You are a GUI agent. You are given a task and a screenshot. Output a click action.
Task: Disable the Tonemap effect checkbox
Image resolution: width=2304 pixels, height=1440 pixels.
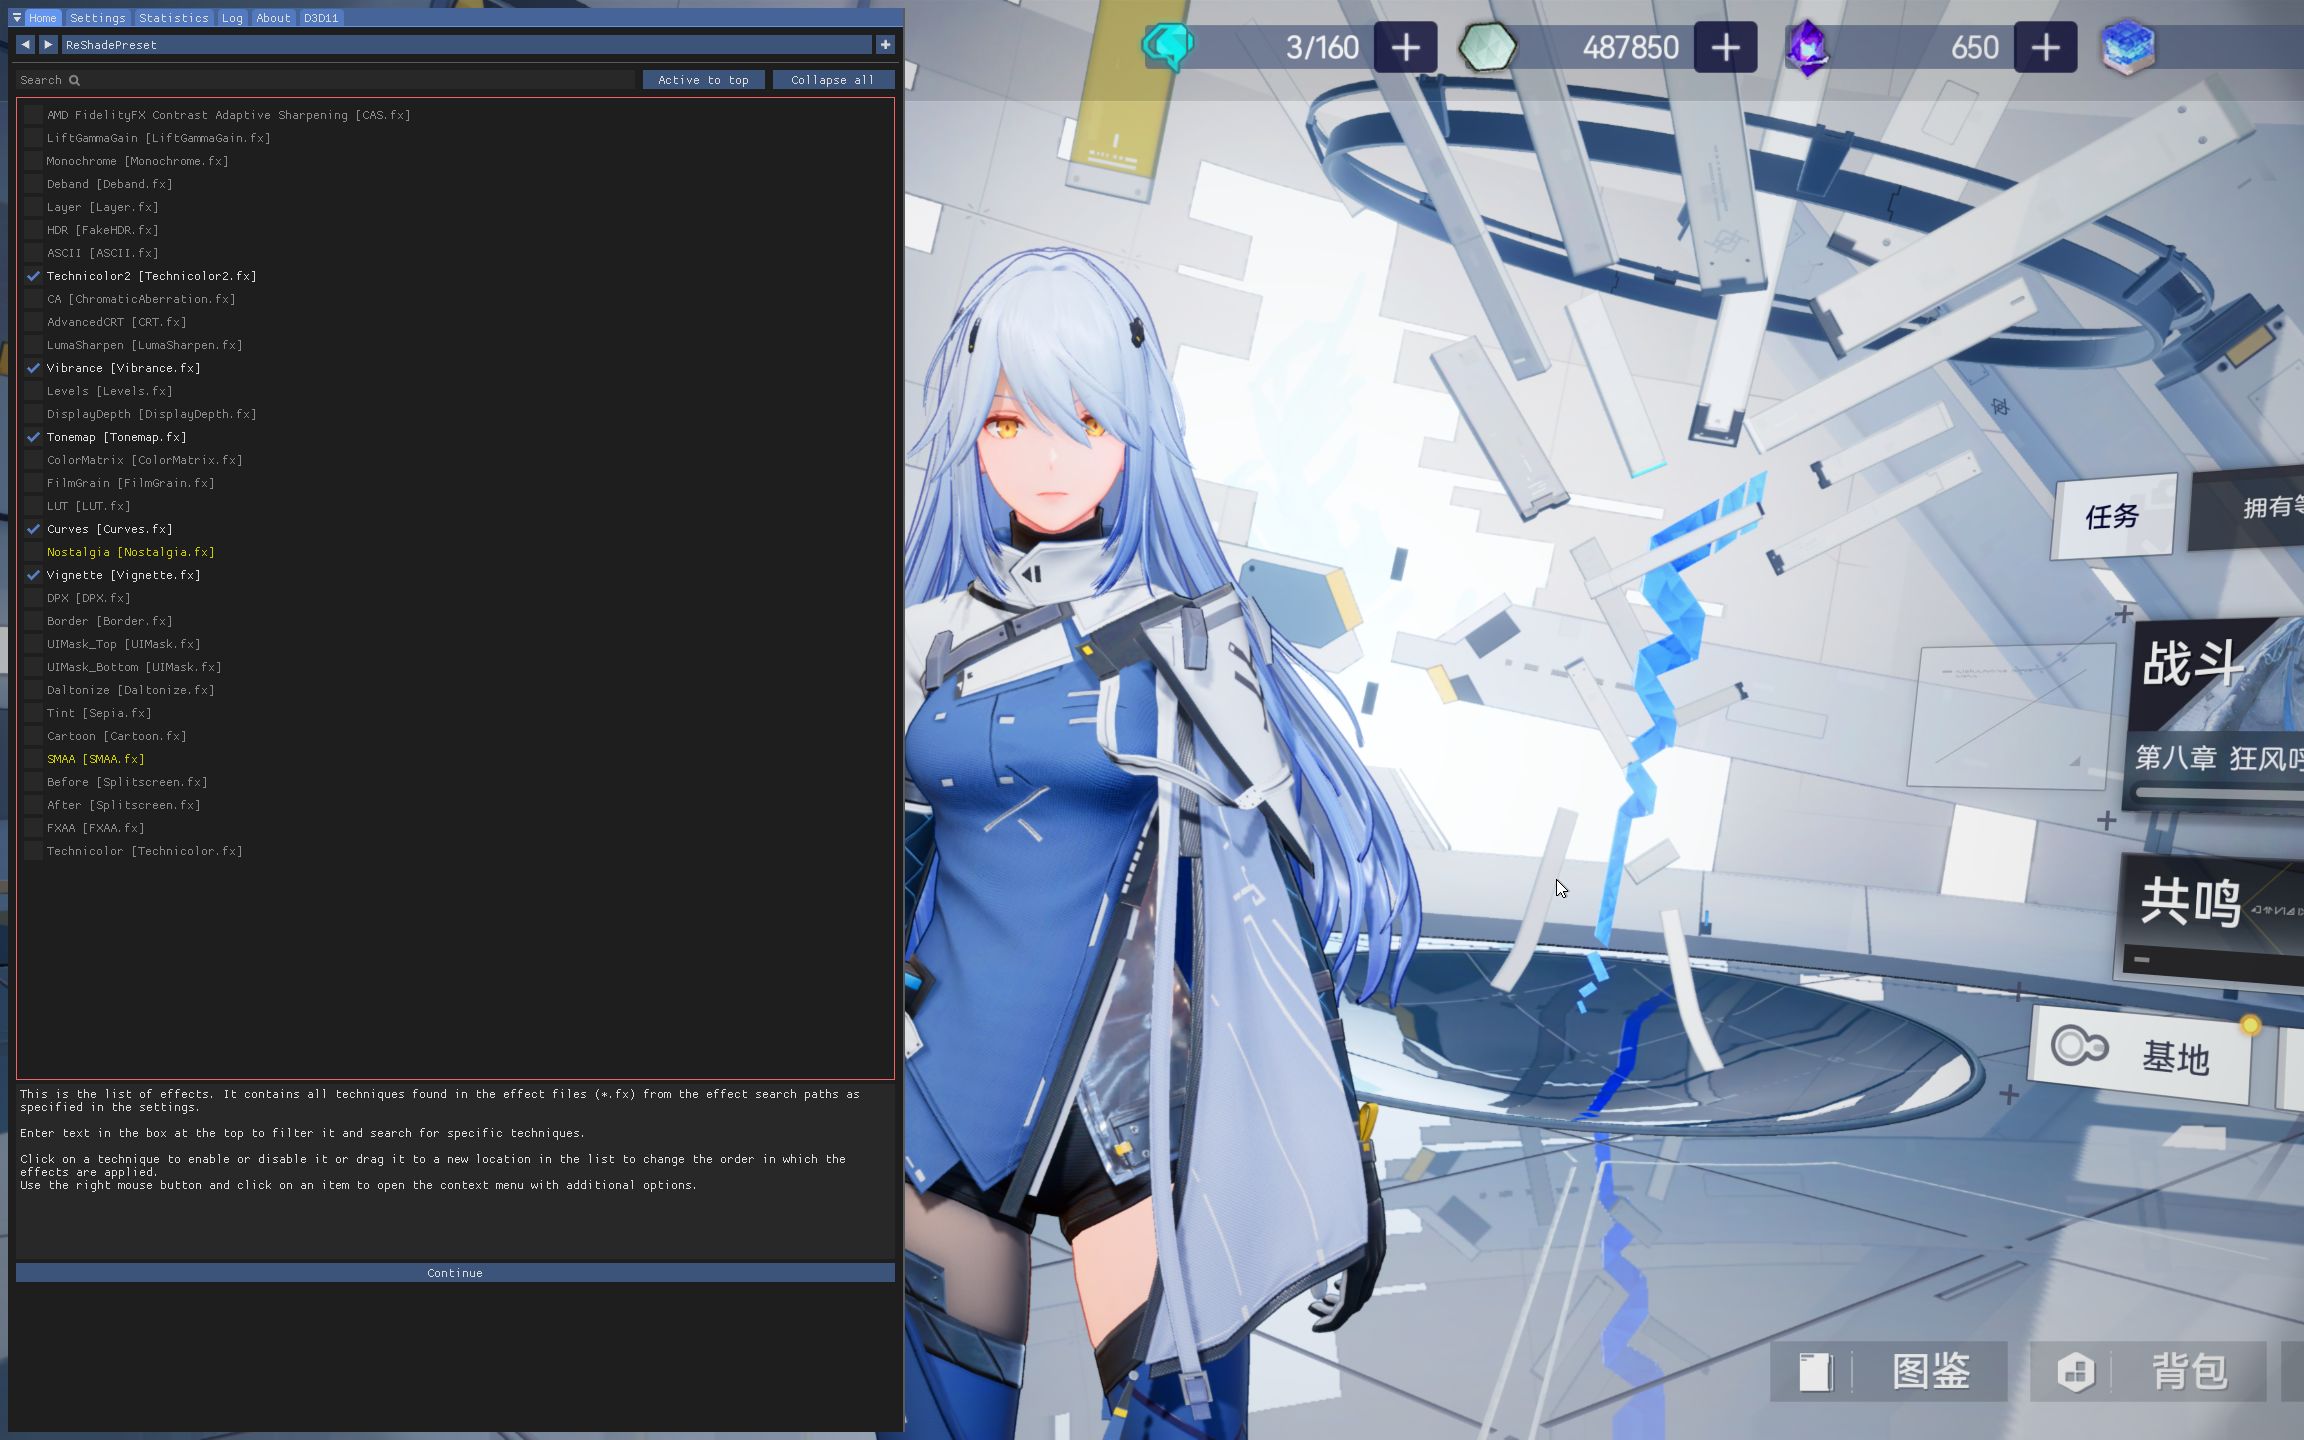coord(34,437)
